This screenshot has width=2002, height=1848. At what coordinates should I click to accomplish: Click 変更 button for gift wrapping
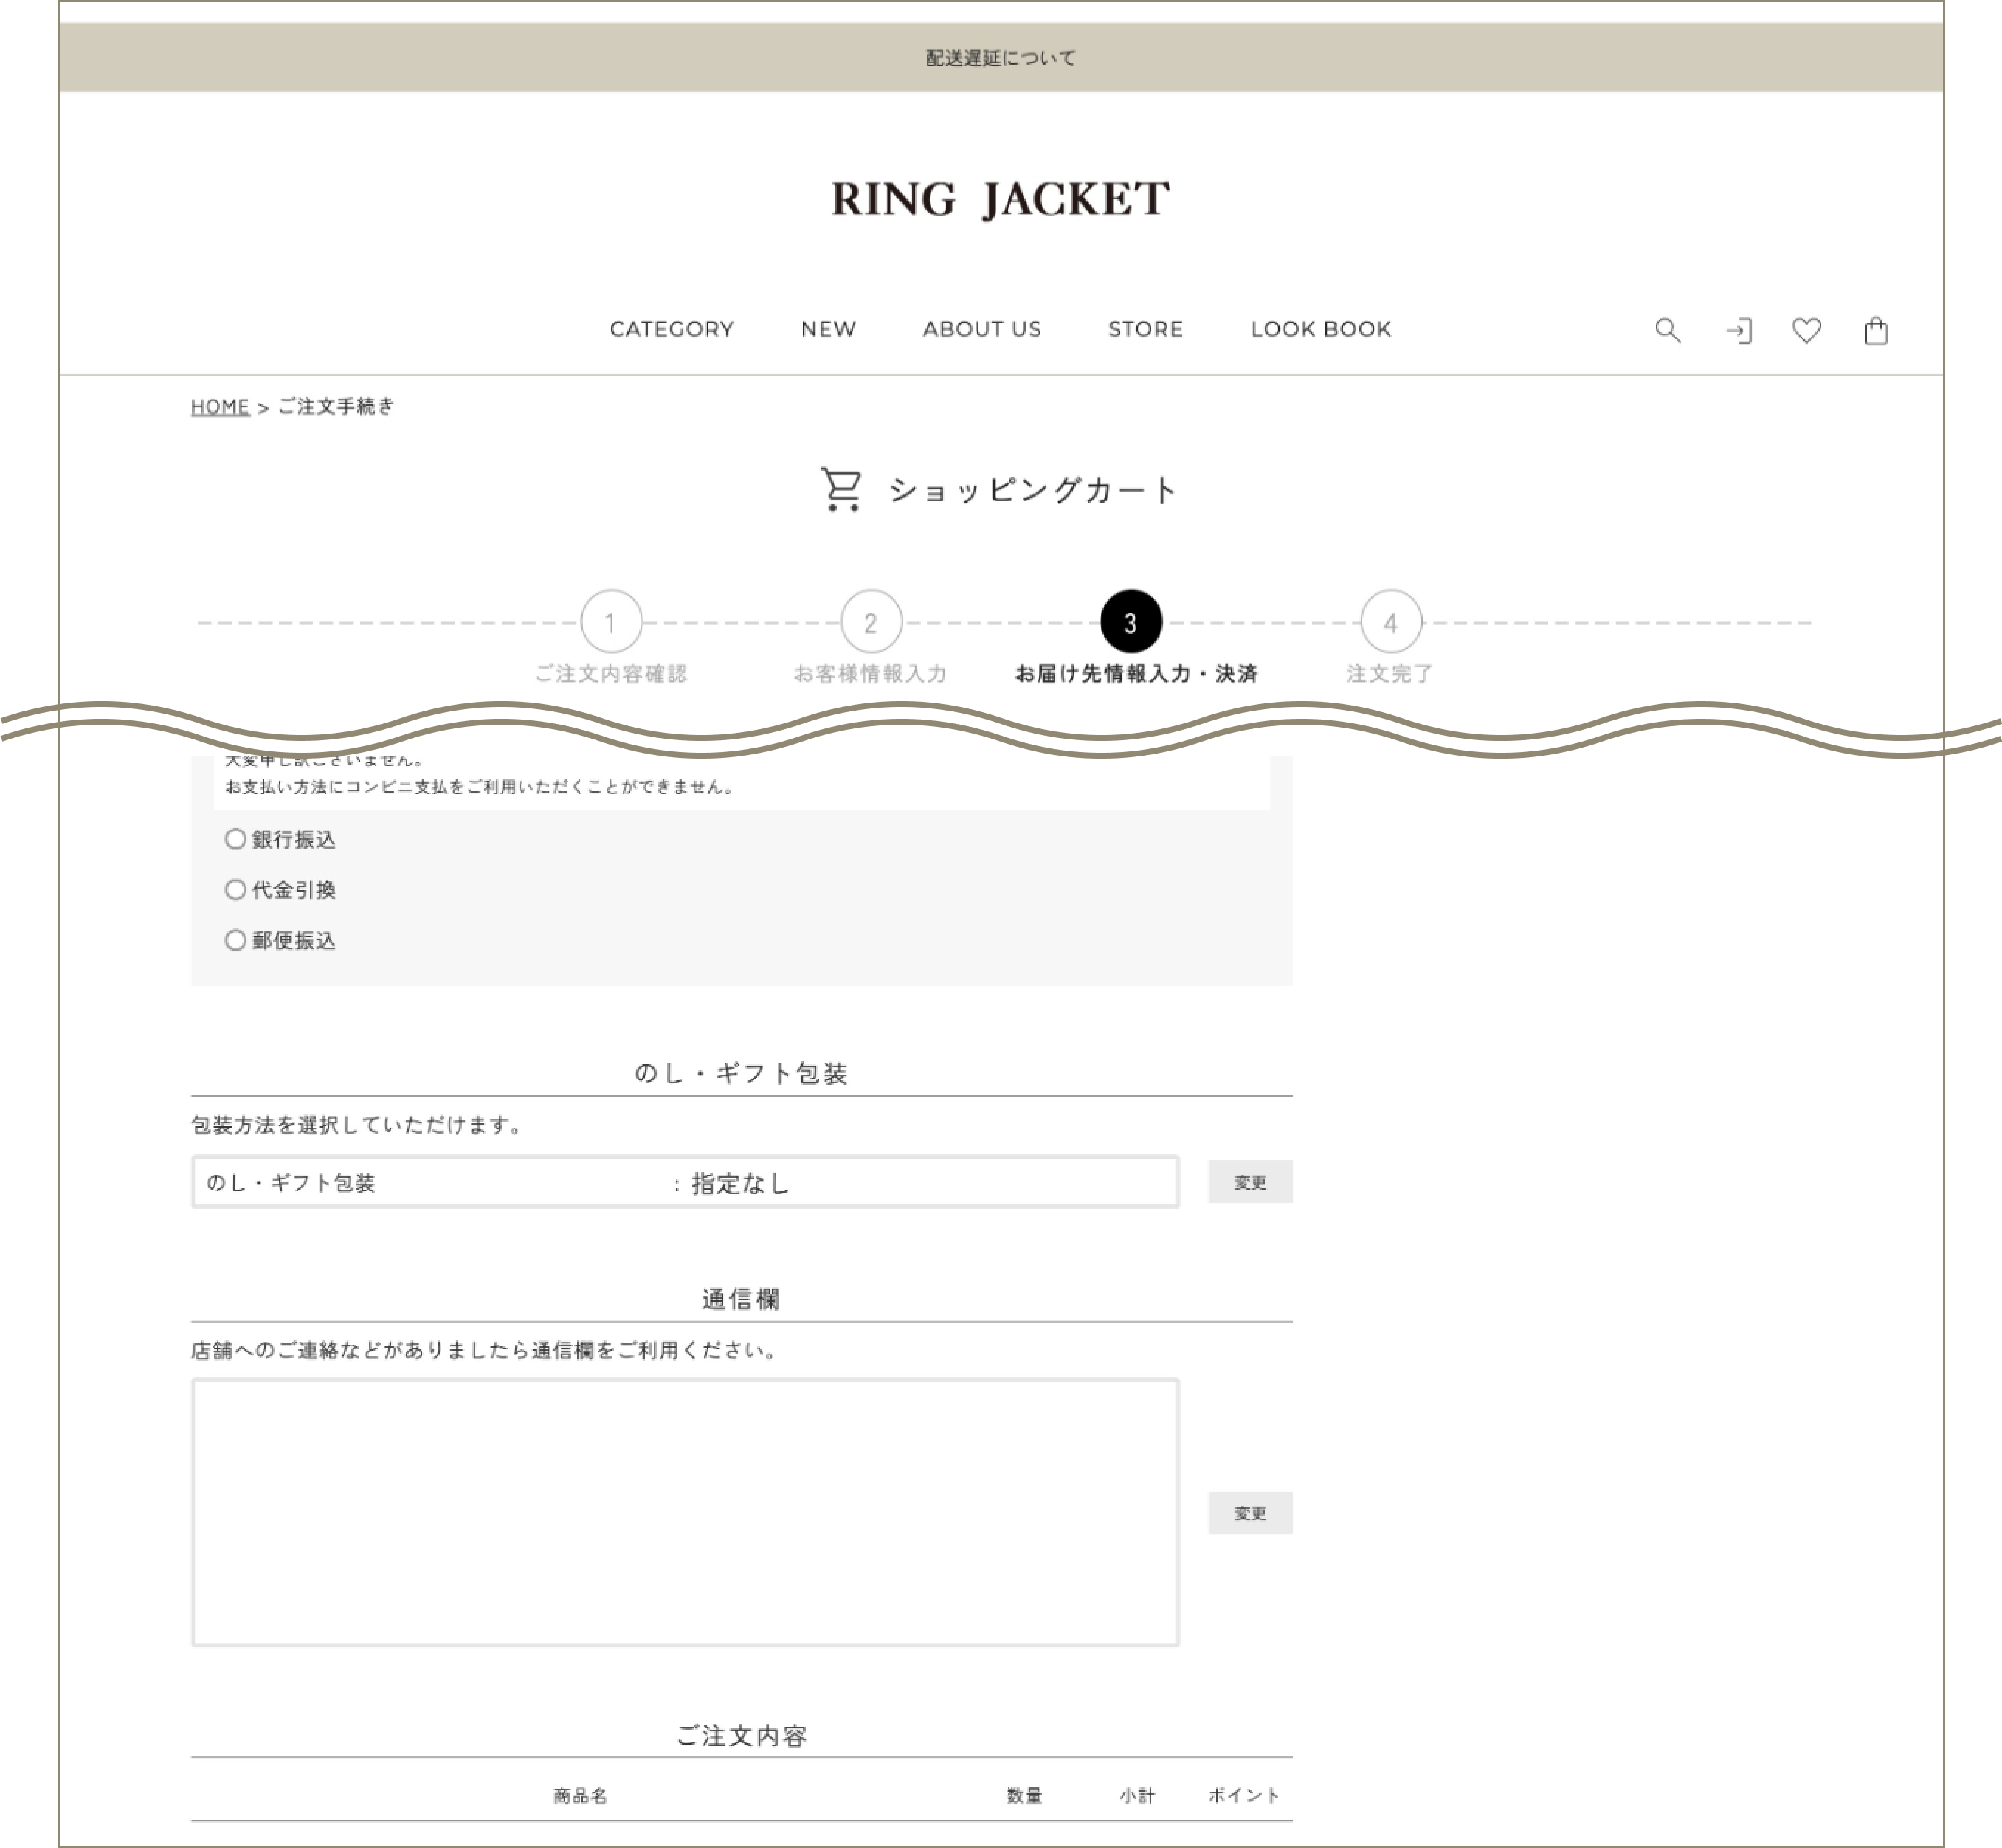[1249, 1182]
